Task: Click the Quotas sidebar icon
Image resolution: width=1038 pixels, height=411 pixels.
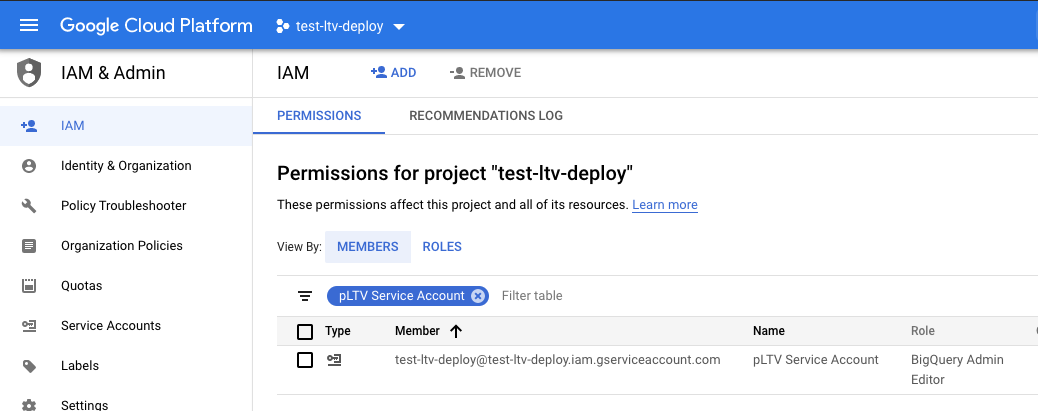Action: (29, 286)
